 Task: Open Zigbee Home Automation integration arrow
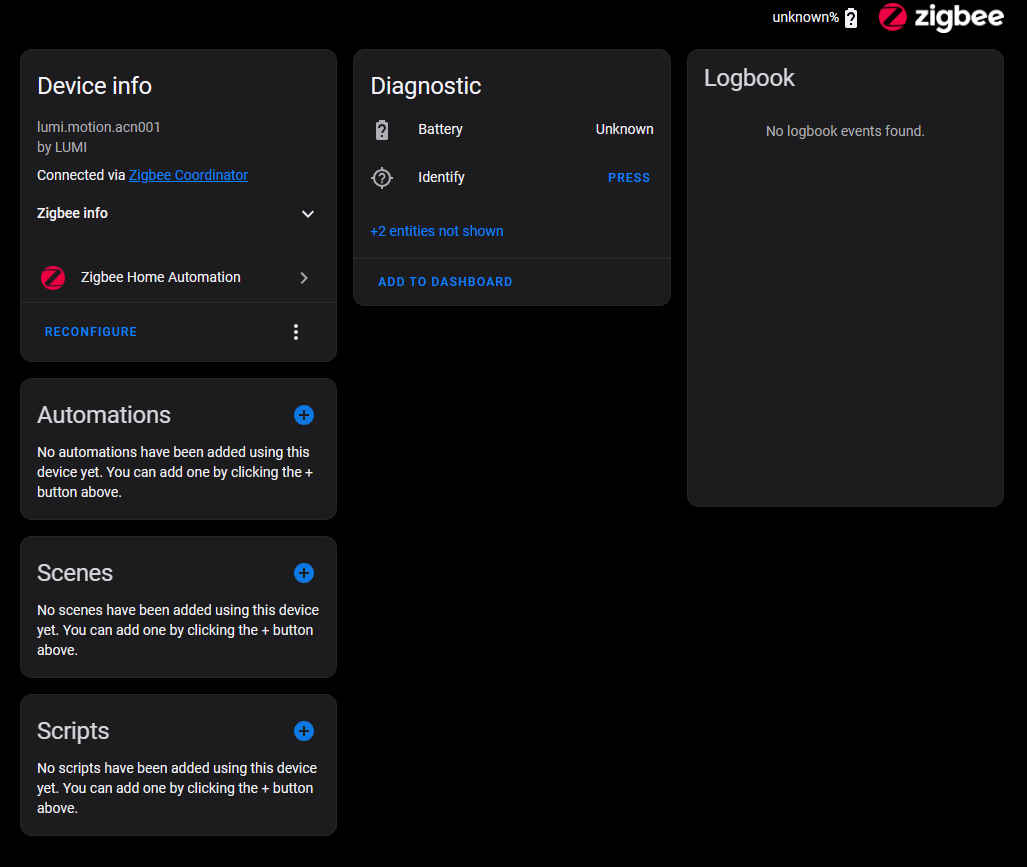tap(304, 278)
